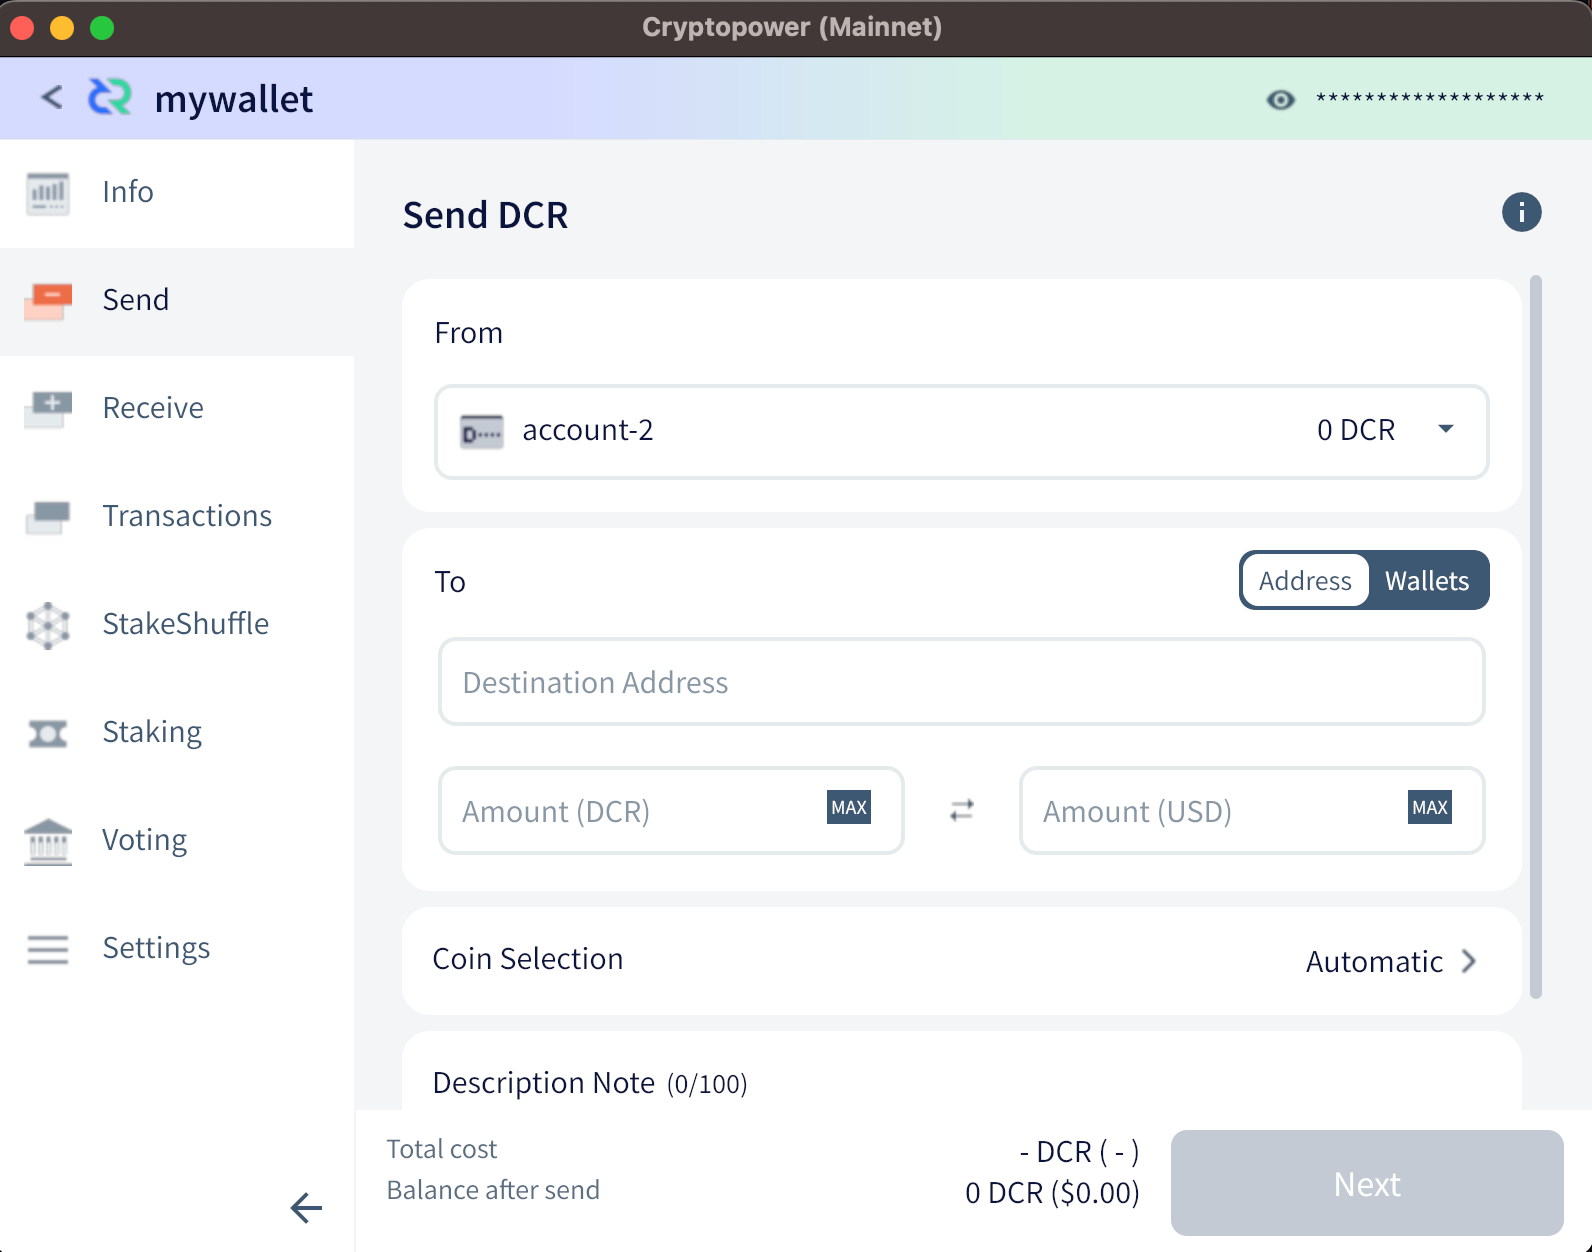
Task: Collapse sidebar with bottom left arrow
Action: coord(306,1208)
